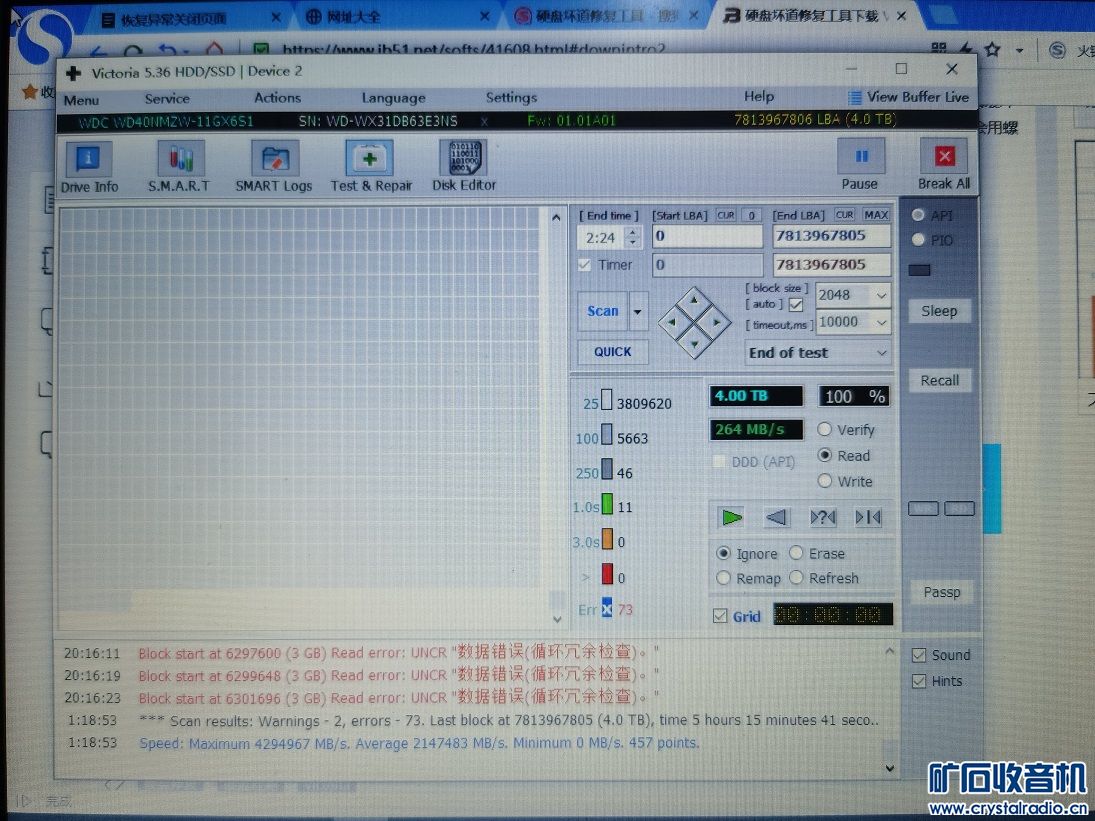Viewport: 1095px width, 821px height.
Task: Click the left arrow on diamond pad
Action: [x=671, y=323]
